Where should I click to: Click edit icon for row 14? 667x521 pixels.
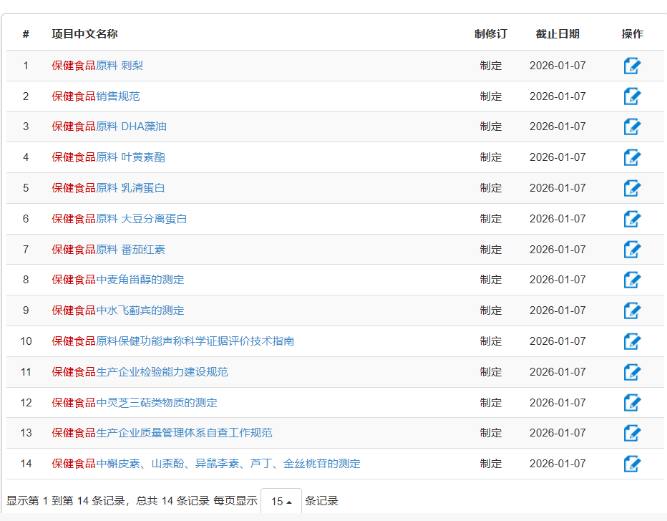632,464
